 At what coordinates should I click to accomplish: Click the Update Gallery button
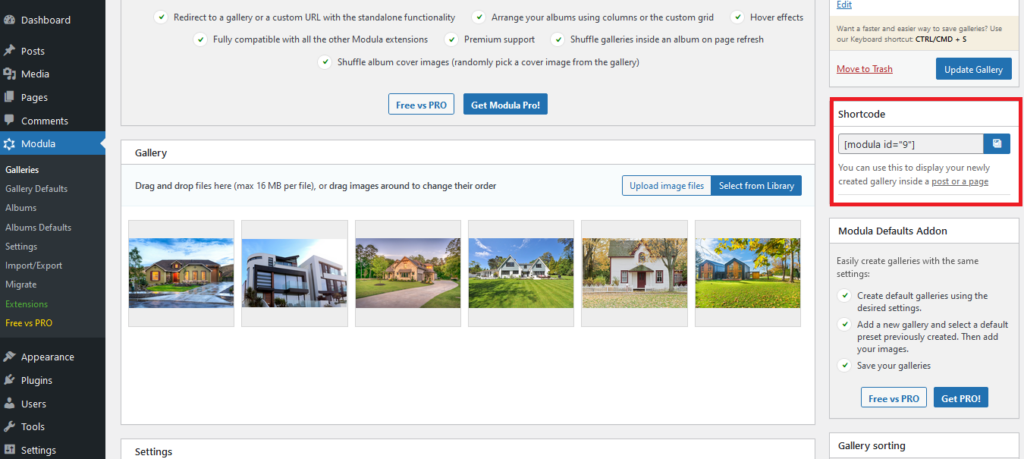[x=974, y=69]
